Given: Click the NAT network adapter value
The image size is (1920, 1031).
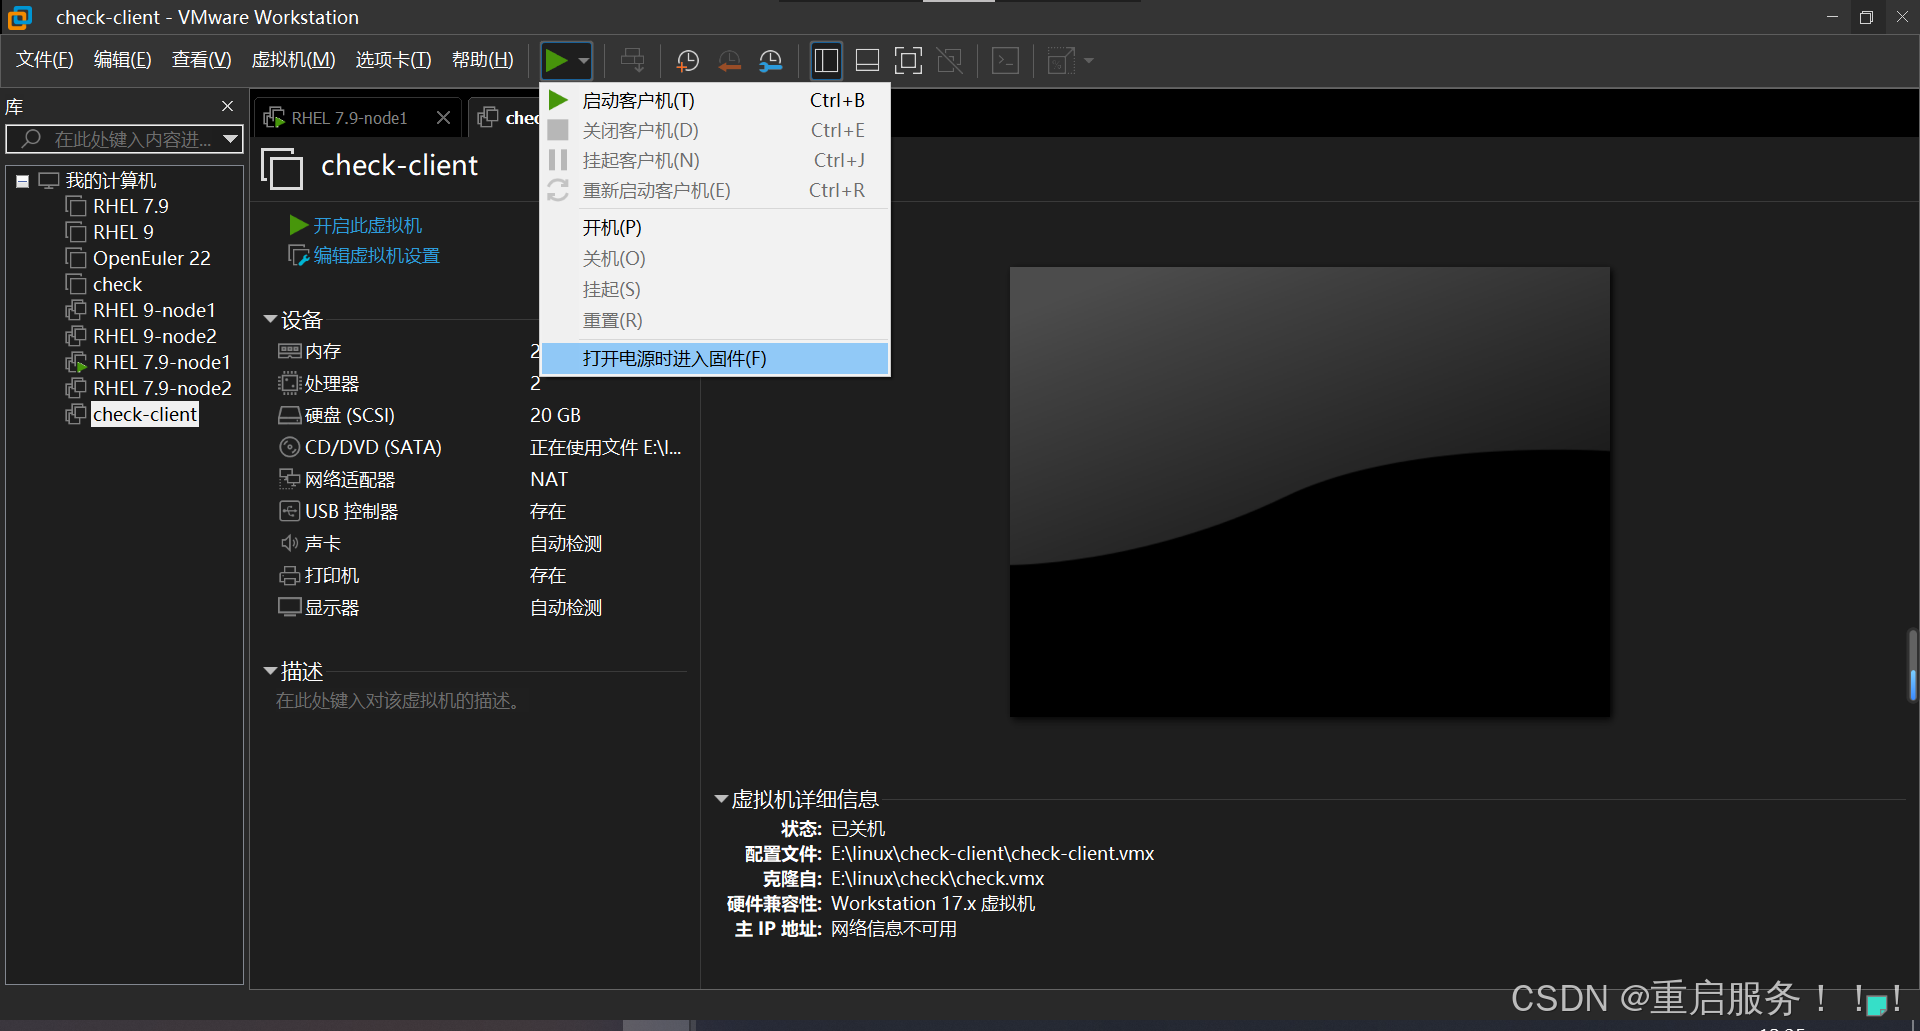Looking at the screenshot, I should coord(548,479).
